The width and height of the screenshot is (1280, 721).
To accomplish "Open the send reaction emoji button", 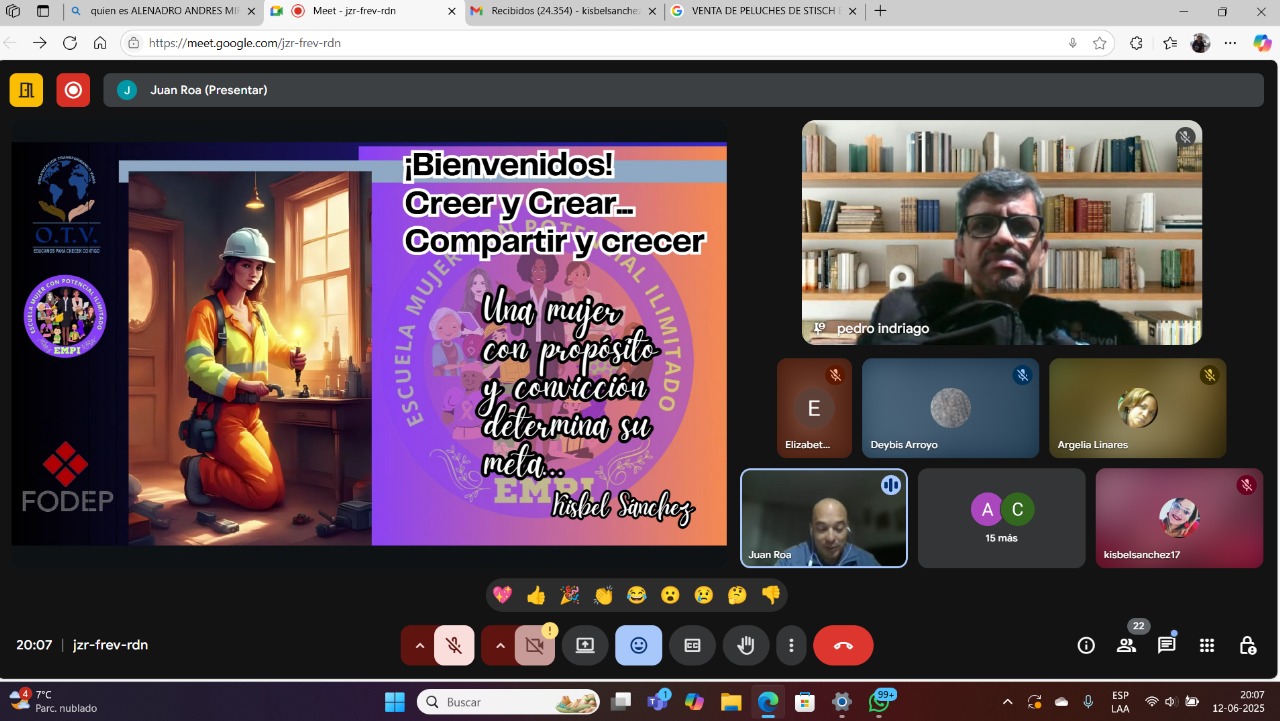I will (638, 646).
